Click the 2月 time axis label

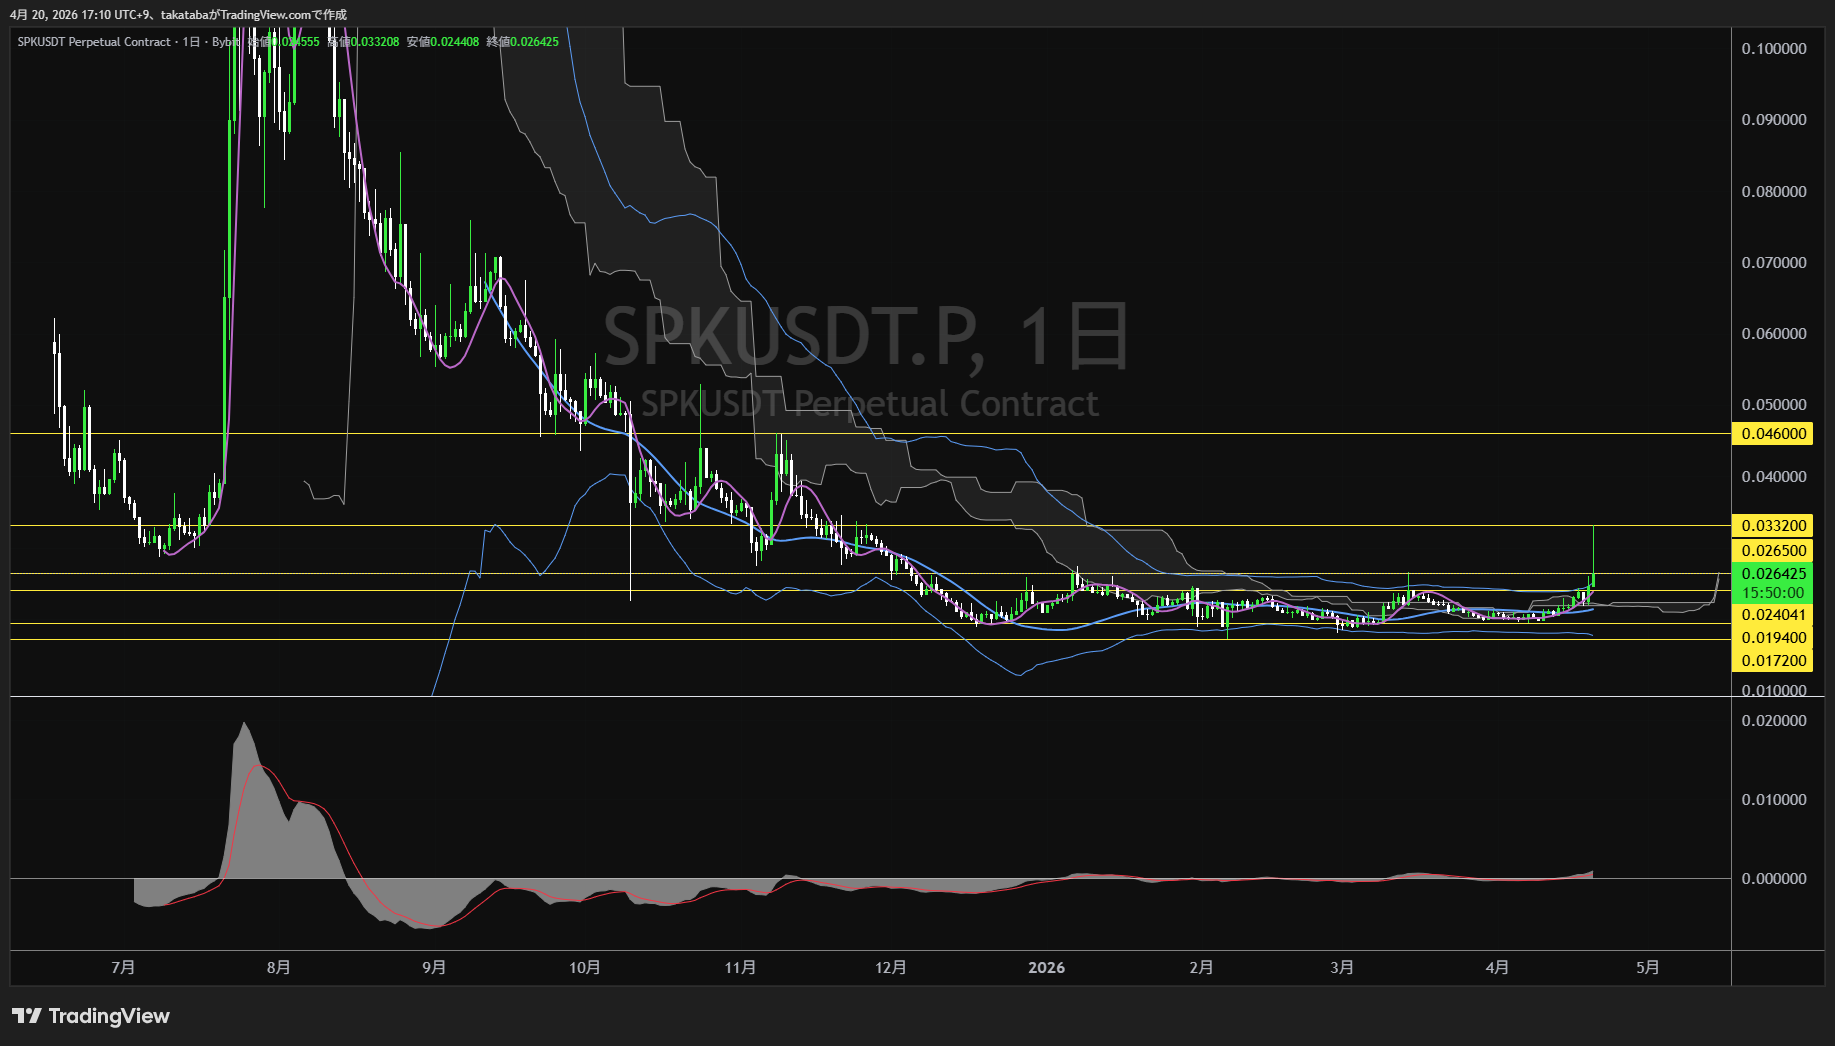coord(1202,968)
